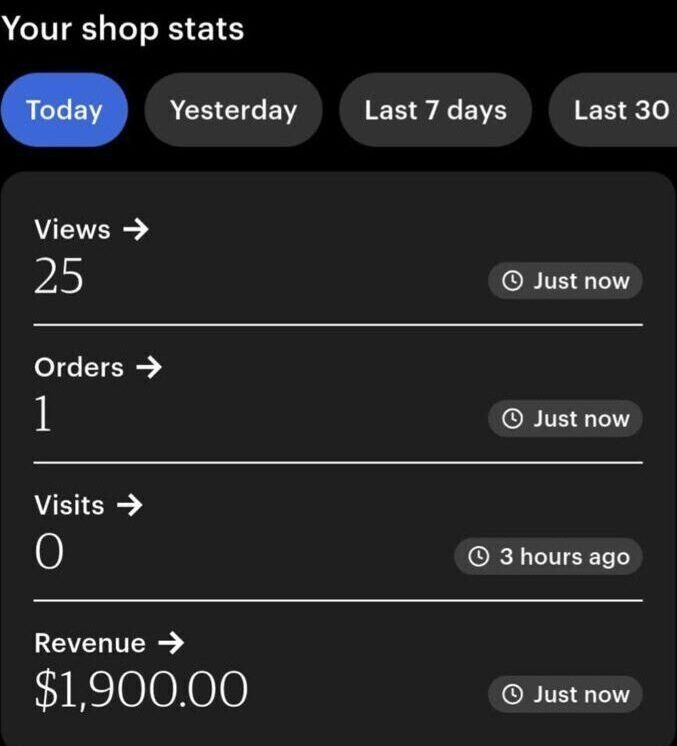The image size is (677, 746).
Task: Click the clock icon beside Orders
Action: [511, 419]
